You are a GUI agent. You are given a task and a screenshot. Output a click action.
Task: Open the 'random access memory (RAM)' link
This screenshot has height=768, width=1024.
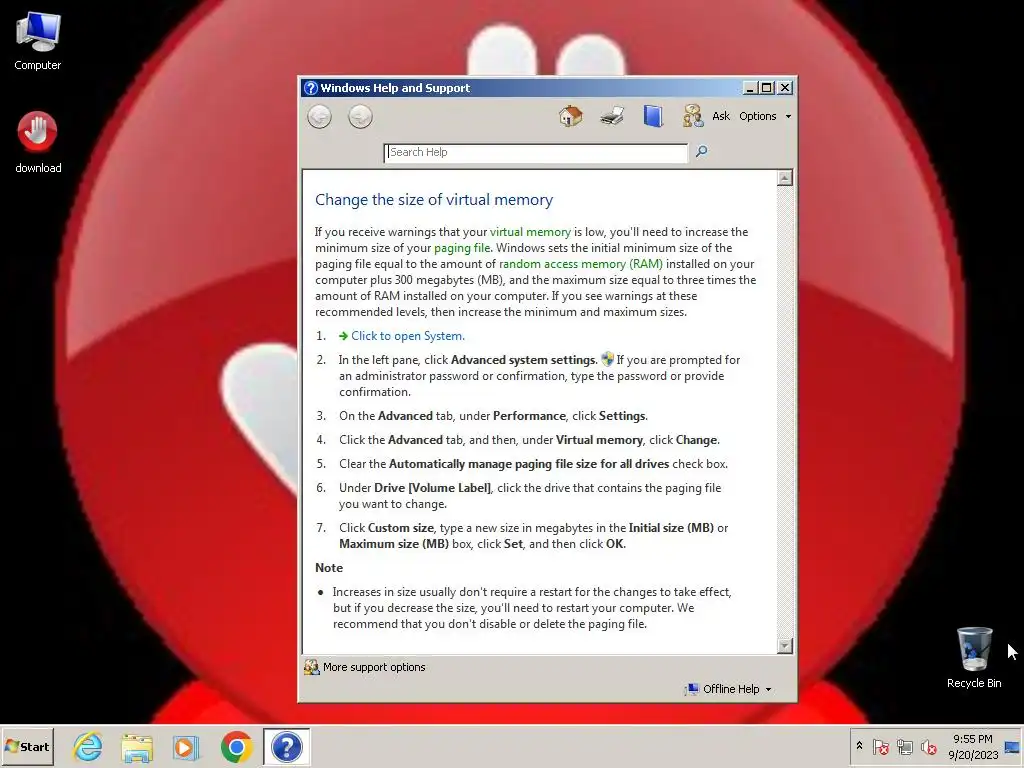tap(581, 264)
